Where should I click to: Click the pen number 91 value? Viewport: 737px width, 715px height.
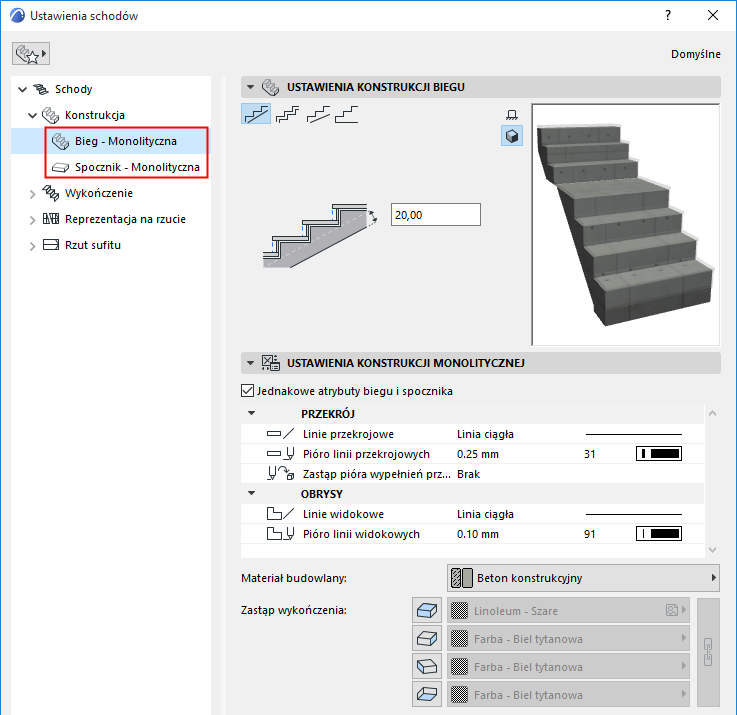point(589,534)
